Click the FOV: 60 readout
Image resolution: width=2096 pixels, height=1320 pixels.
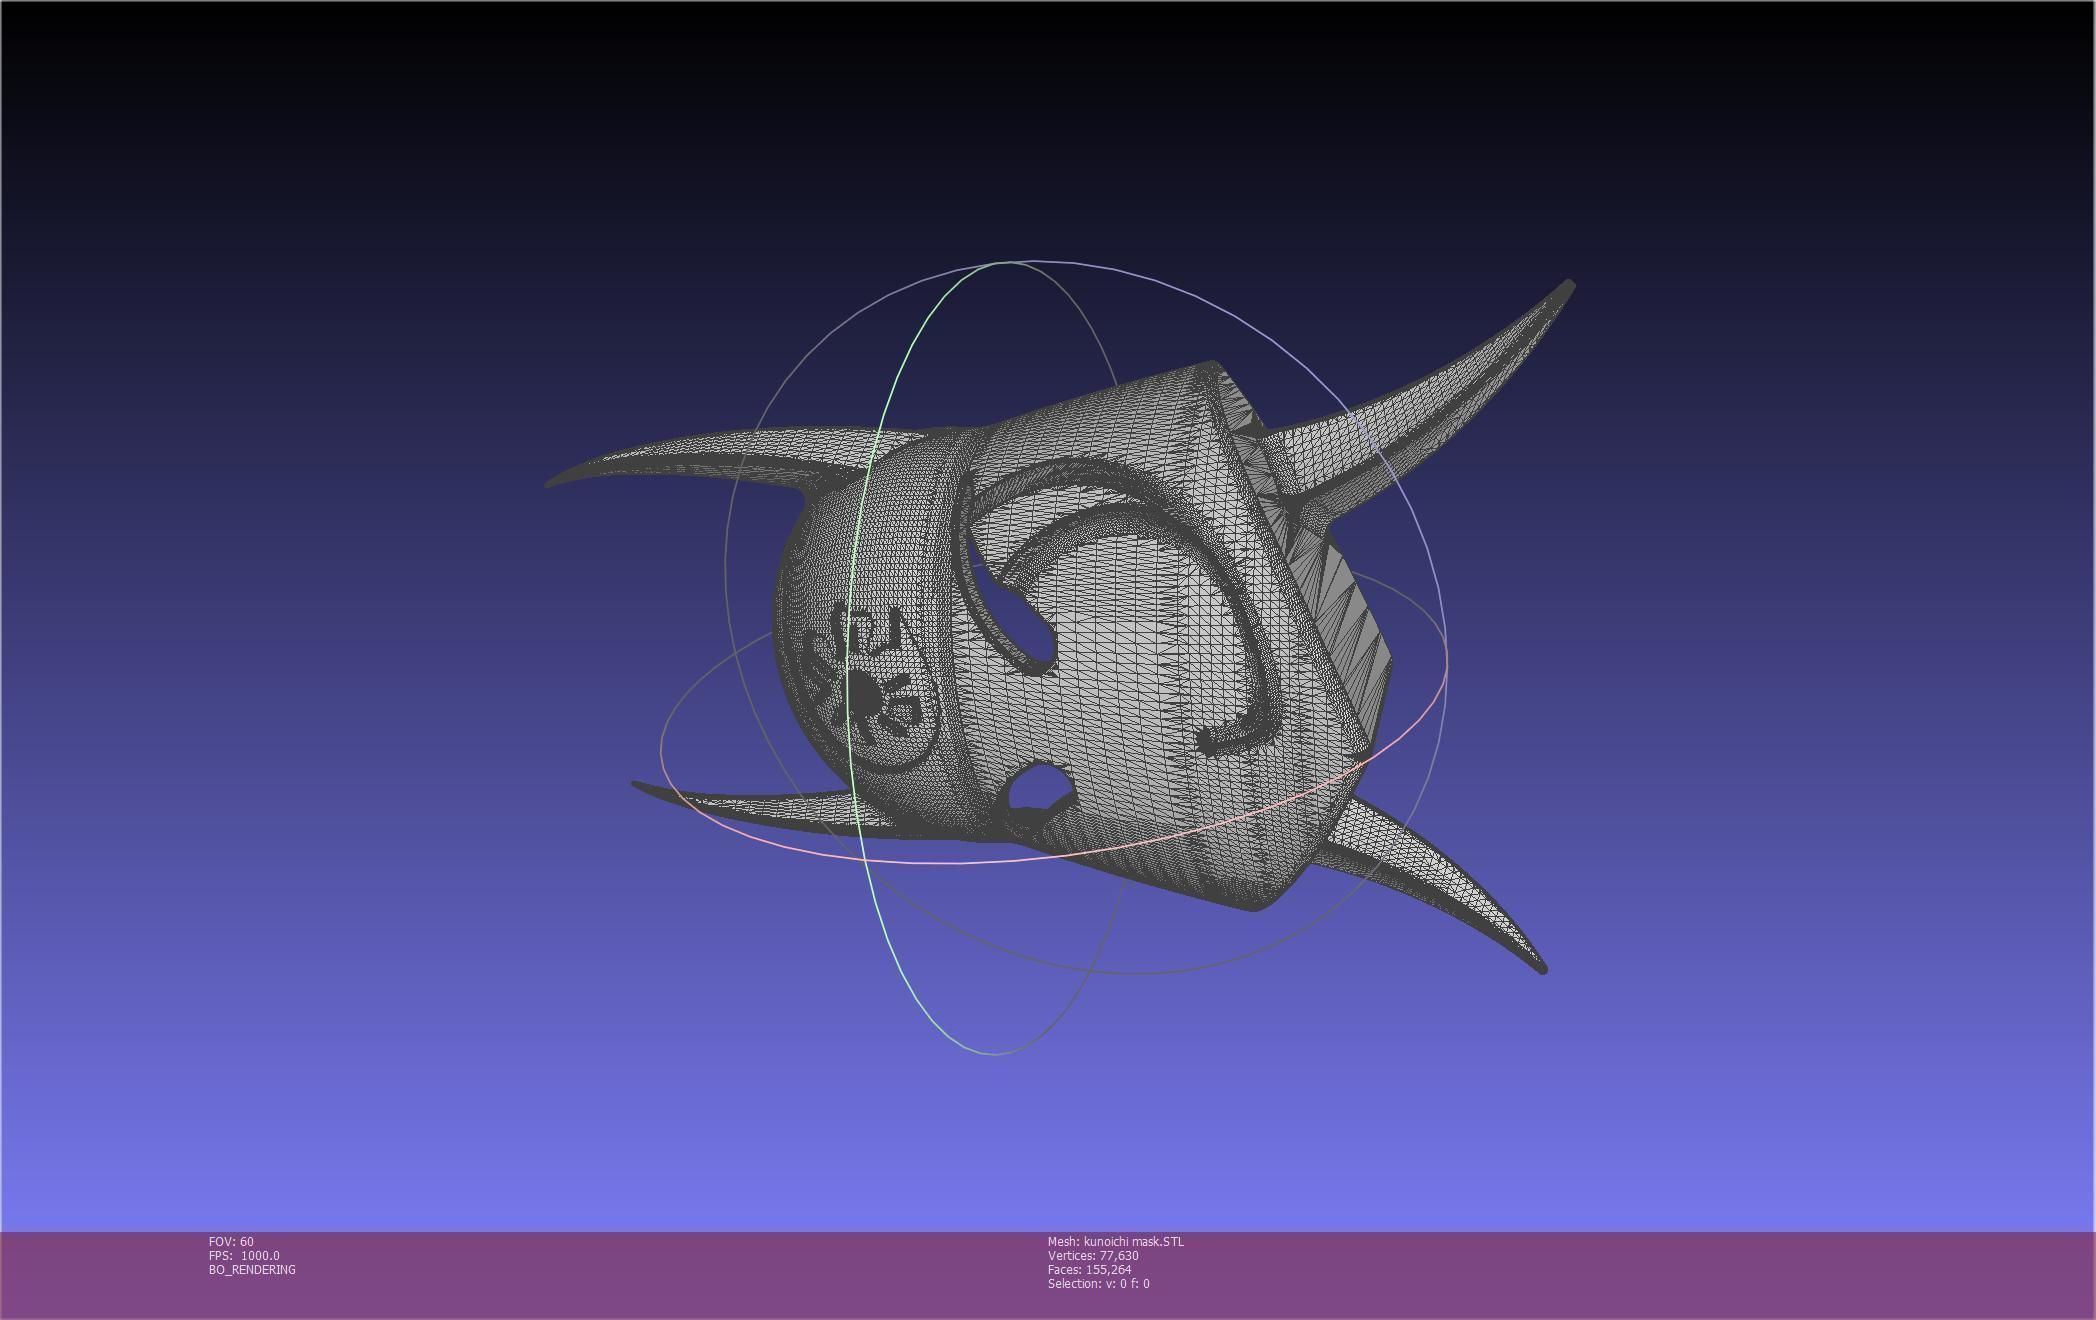(231, 1242)
